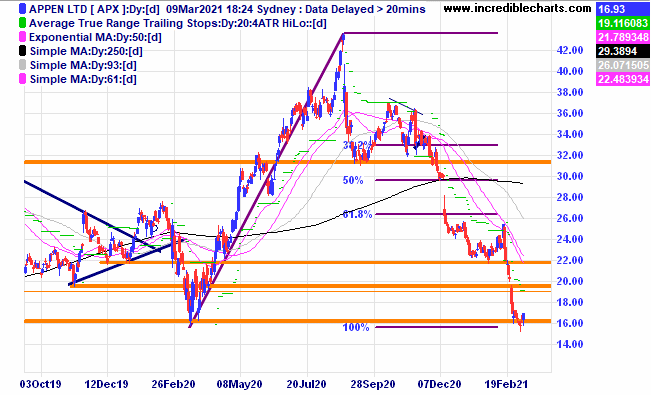Click the magenta Simple MA 61 legend swatch
The width and height of the screenshot is (651, 395).
(22, 79)
